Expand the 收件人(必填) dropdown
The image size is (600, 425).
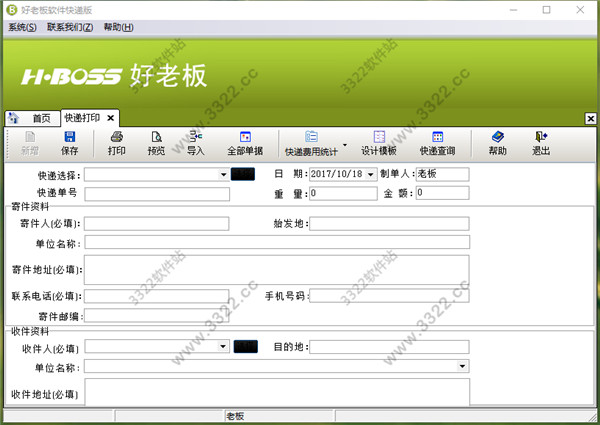223,347
